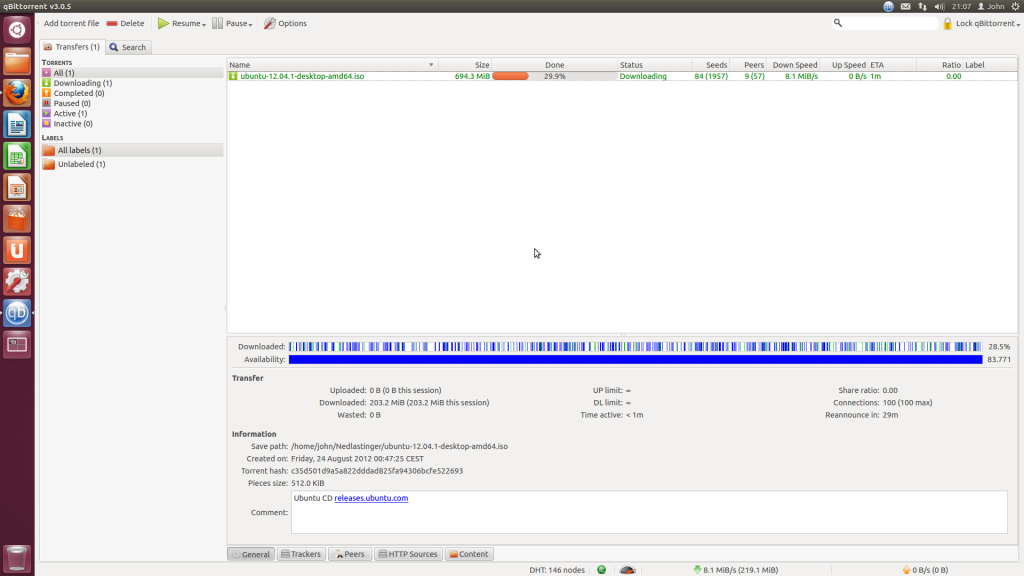Open Firefox from the Ubuntu launcher

coord(16,93)
